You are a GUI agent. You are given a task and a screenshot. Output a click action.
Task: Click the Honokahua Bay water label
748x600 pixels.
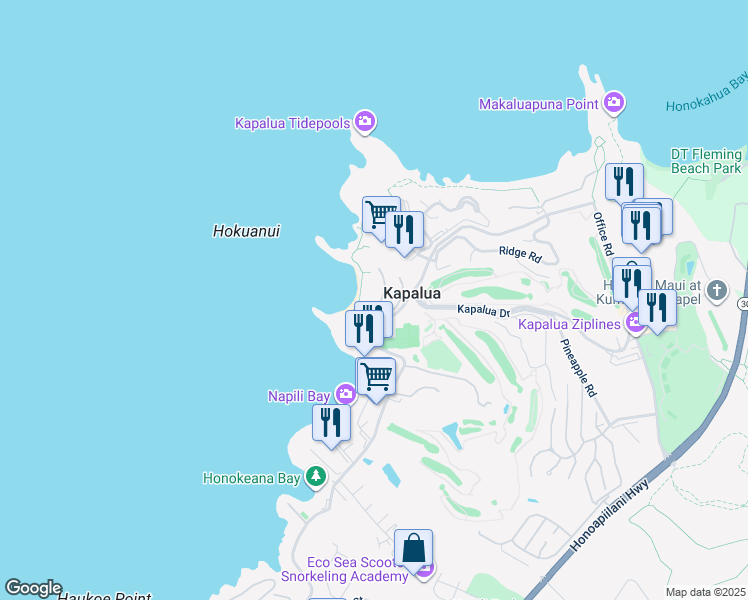tap(707, 92)
